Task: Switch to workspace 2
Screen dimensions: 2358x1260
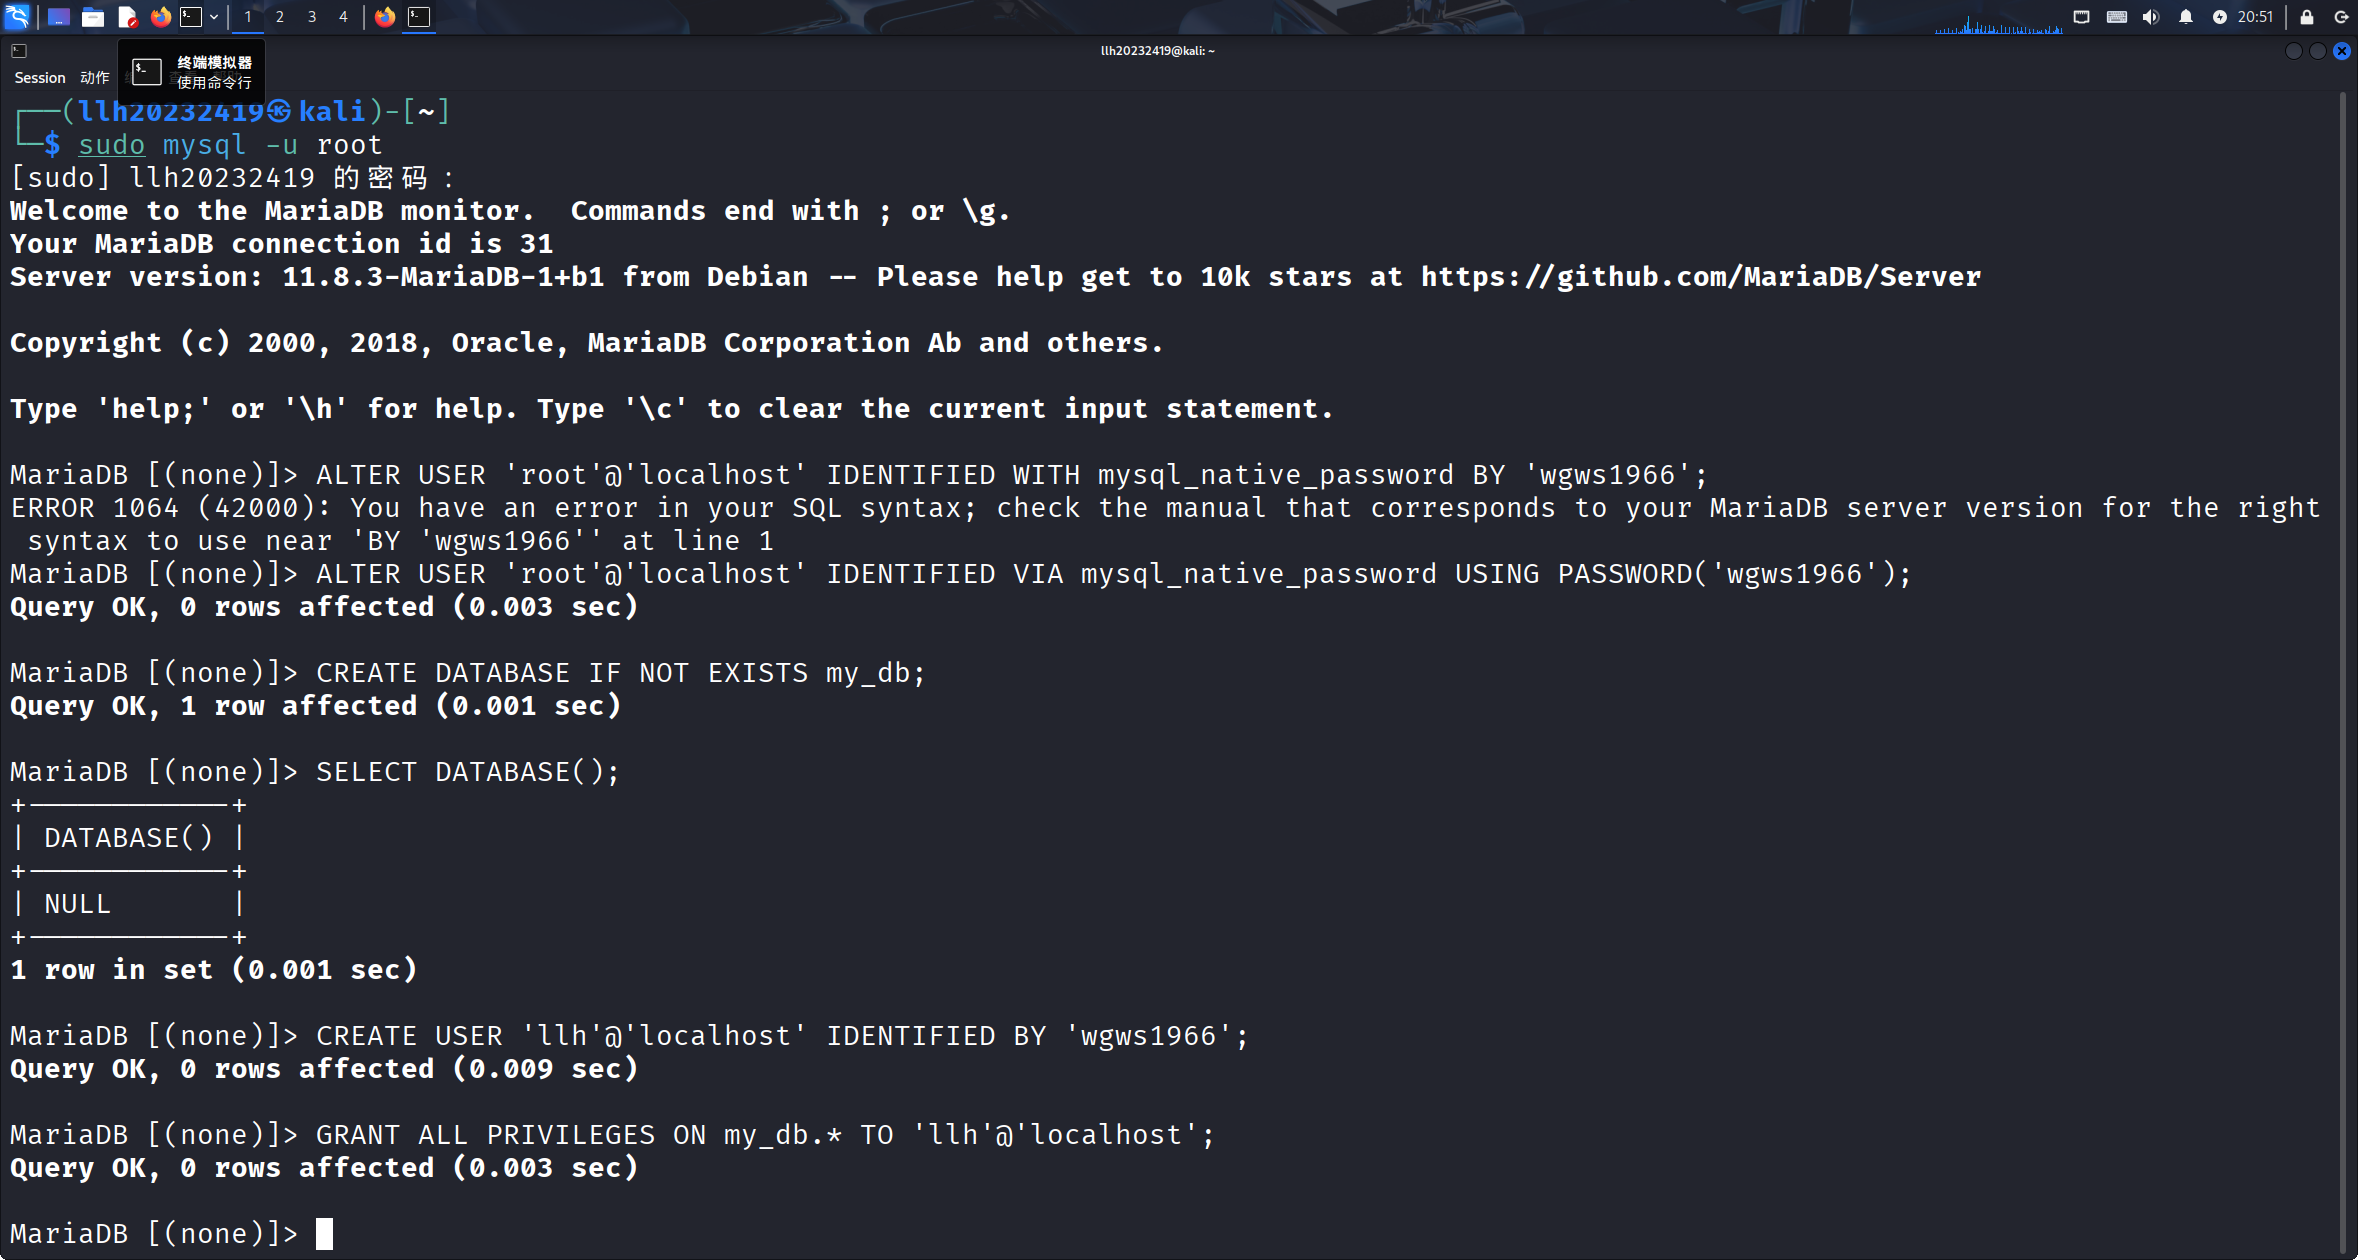Action: [280, 17]
